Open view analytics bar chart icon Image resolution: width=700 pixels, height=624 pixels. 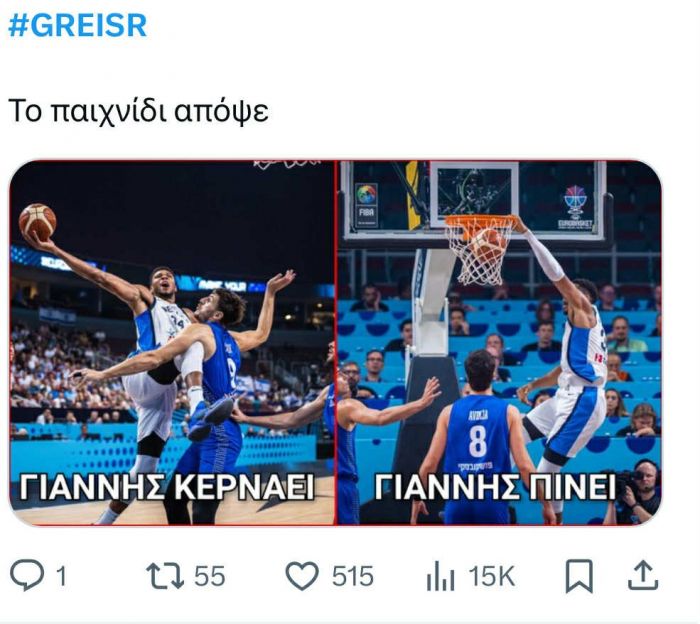click(441, 577)
